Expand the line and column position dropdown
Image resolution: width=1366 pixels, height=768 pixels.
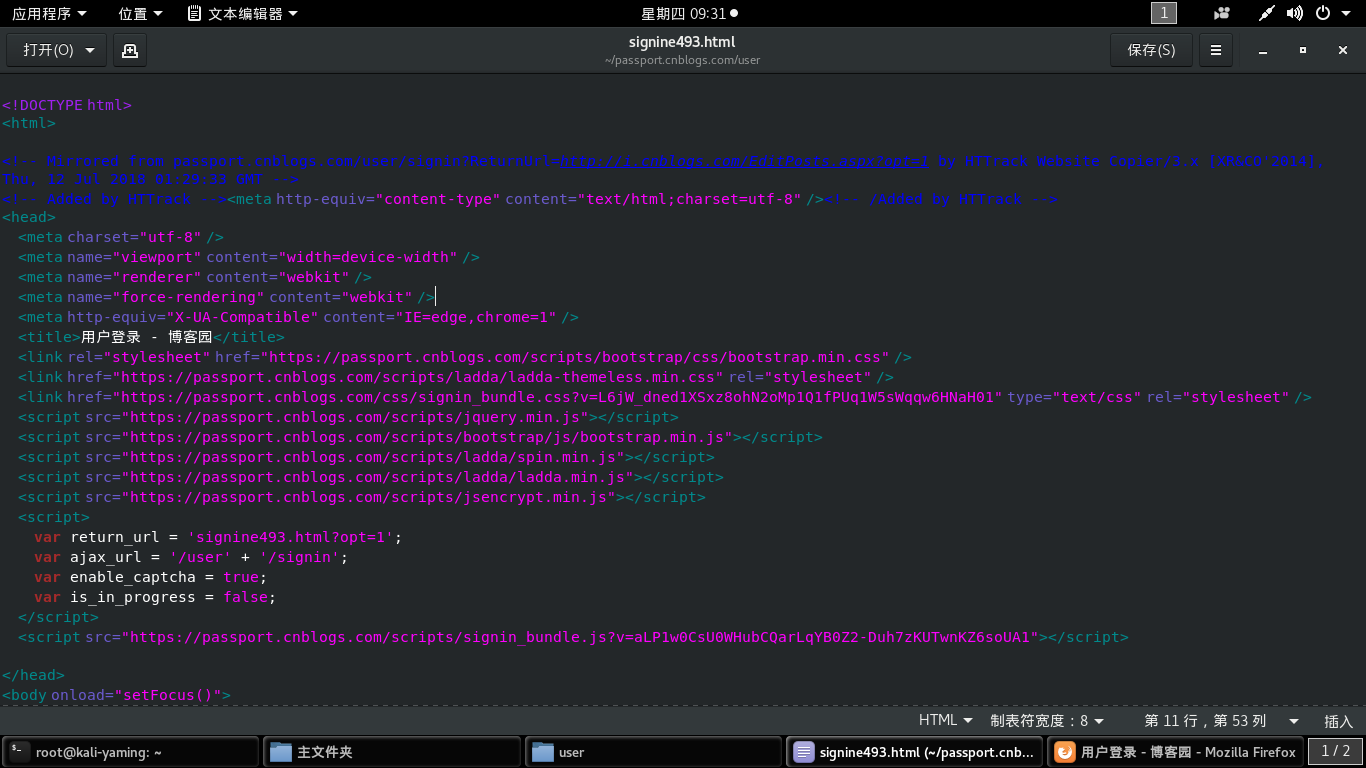[1220, 721]
